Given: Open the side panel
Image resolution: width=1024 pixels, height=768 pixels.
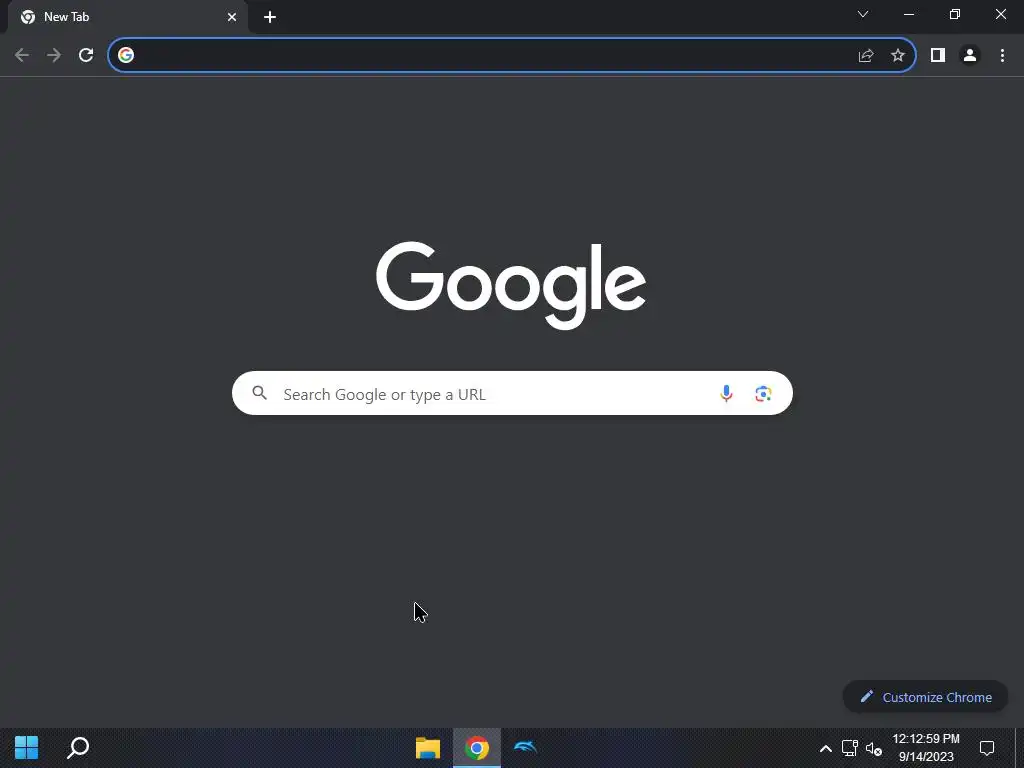Looking at the screenshot, I should pyautogui.click(x=938, y=56).
